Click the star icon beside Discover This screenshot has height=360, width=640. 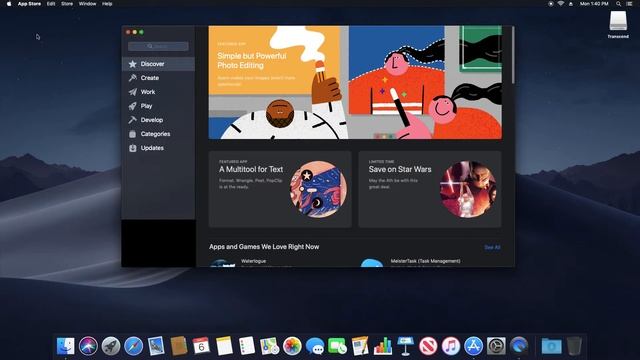pos(132,64)
